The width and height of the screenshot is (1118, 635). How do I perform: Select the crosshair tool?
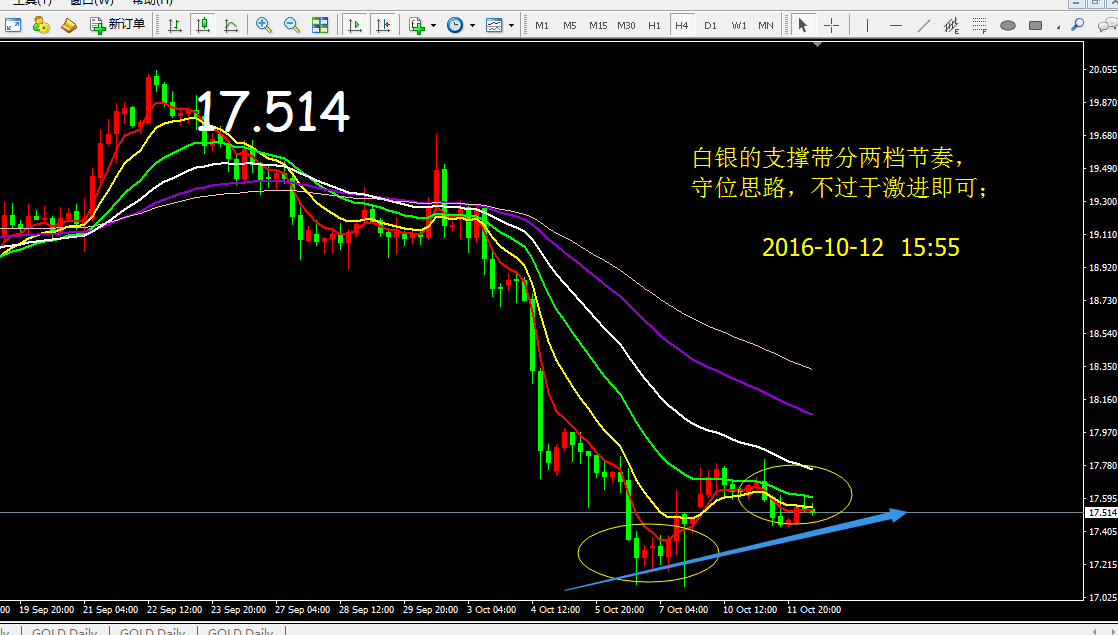pyautogui.click(x=831, y=26)
